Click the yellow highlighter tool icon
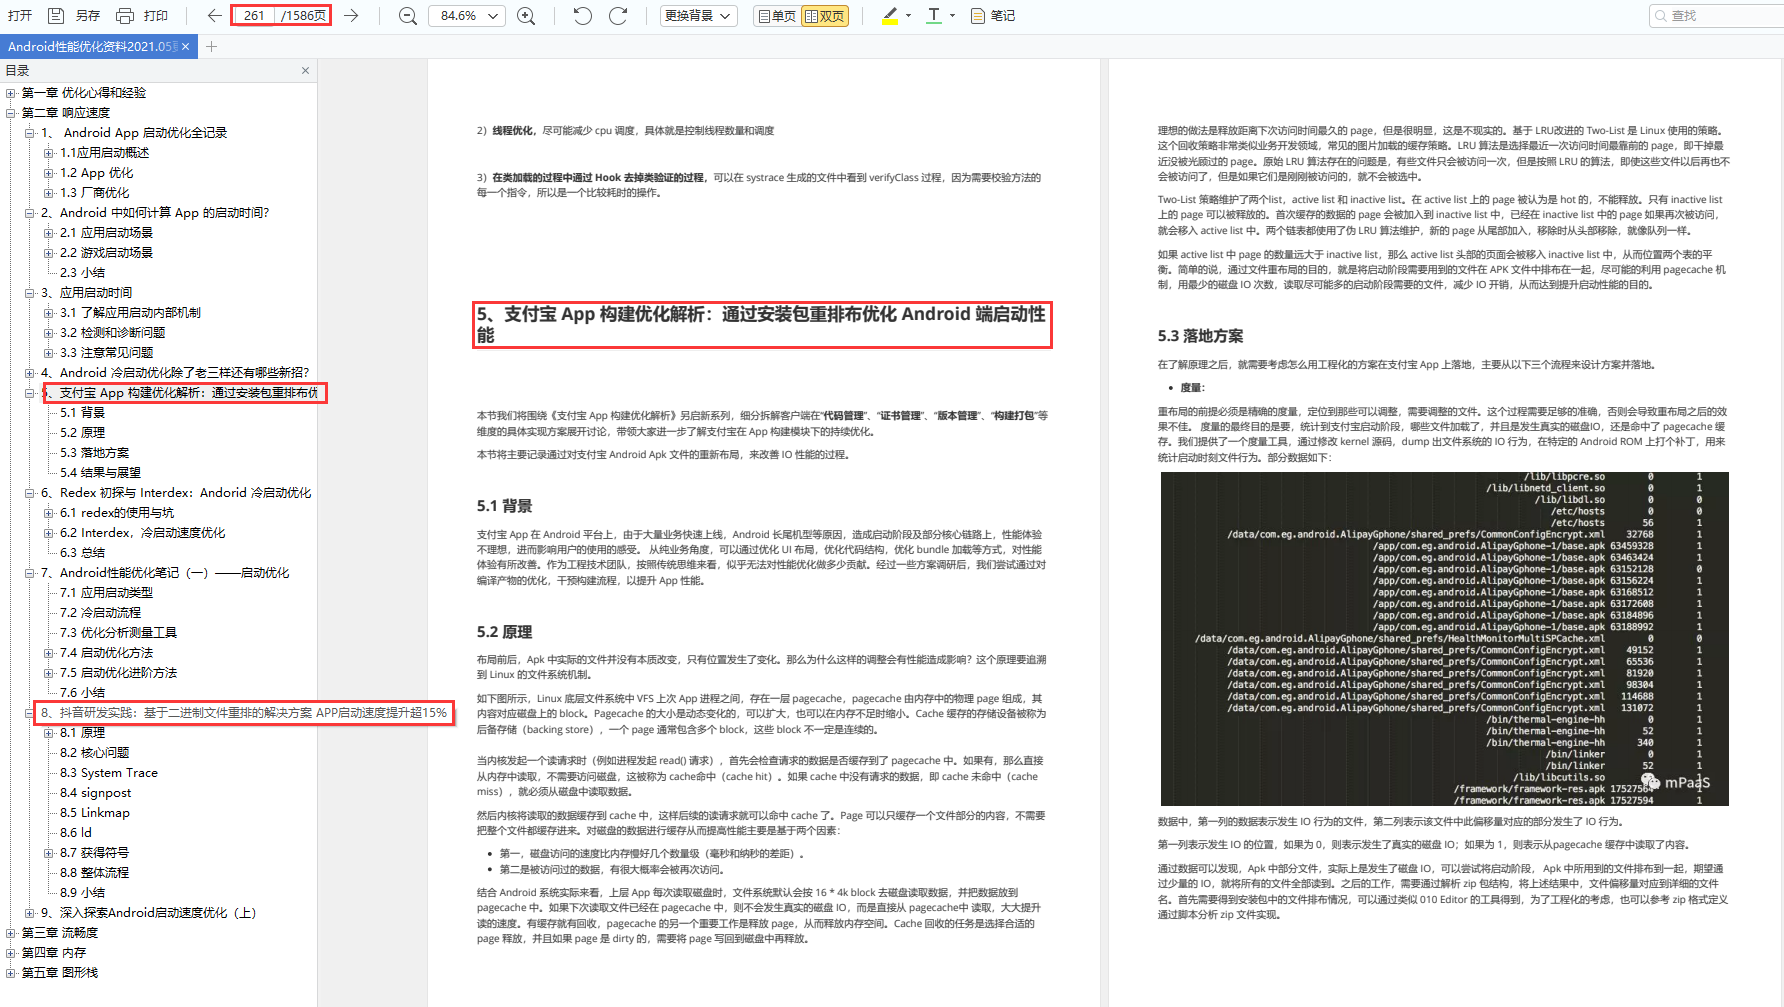1784x1007 pixels. pyautogui.click(x=890, y=16)
